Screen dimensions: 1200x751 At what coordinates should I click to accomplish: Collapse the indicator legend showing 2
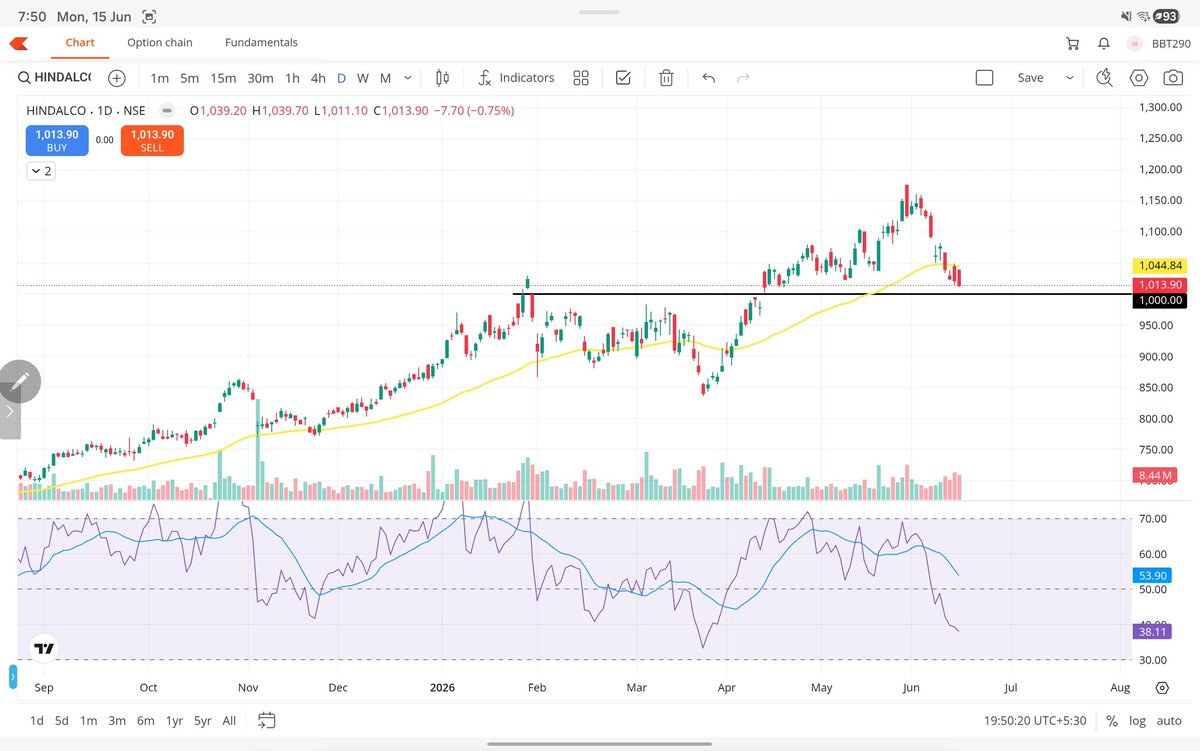click(x=41, y=171)
